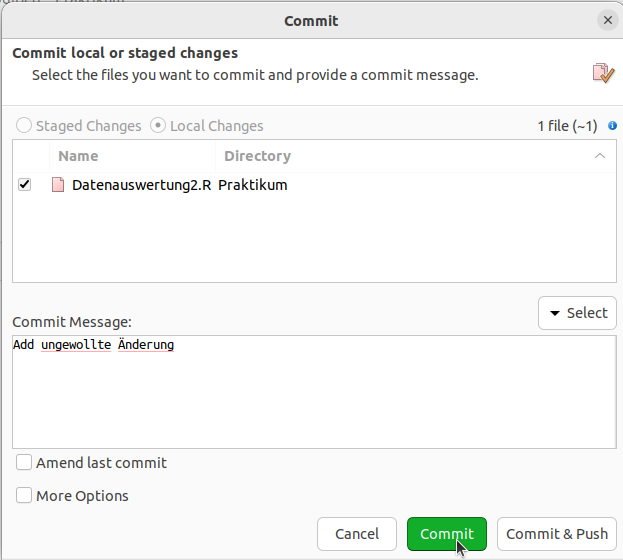The height and width of the screenshot is (560, 623).
Task: Click the Commit & Push button
Action: pyautogui.click(x=557, y=534)
